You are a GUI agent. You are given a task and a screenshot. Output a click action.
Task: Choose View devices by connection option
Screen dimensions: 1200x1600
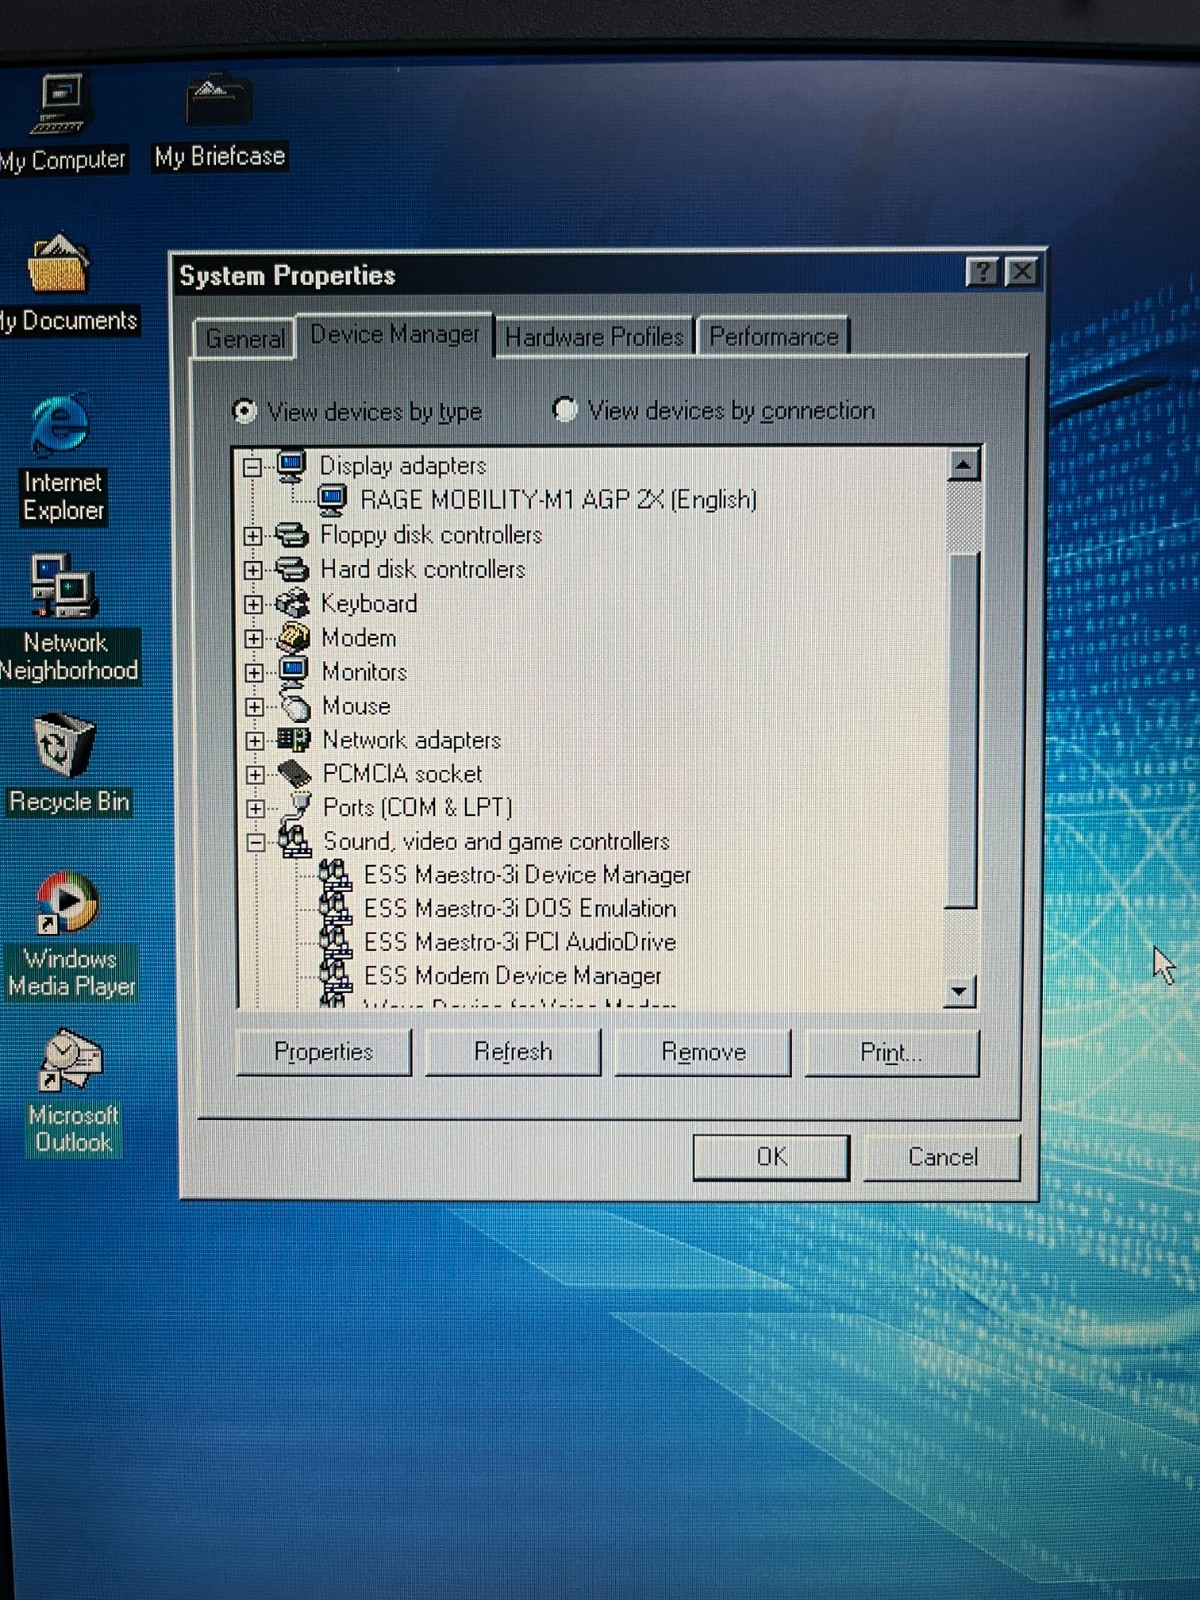tap(713, 410)
